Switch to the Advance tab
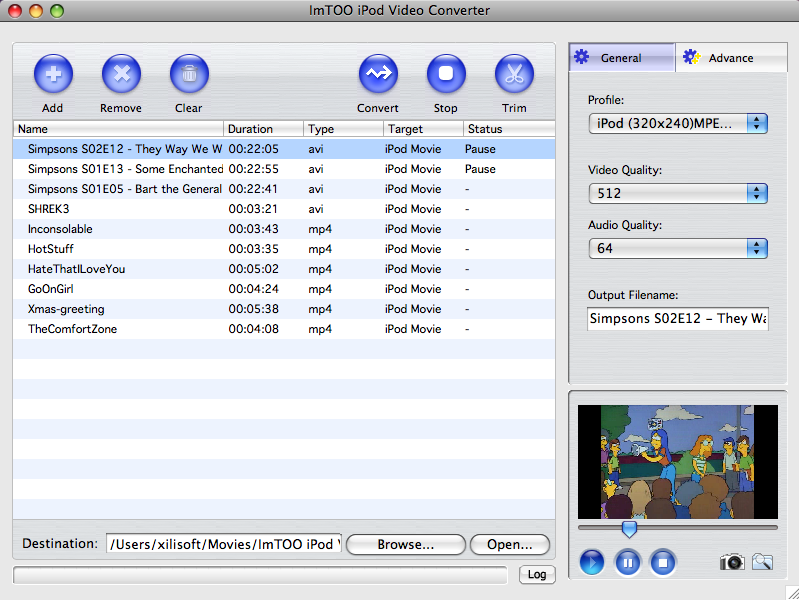This screenshot has height=600, width=799. [731, 58]
